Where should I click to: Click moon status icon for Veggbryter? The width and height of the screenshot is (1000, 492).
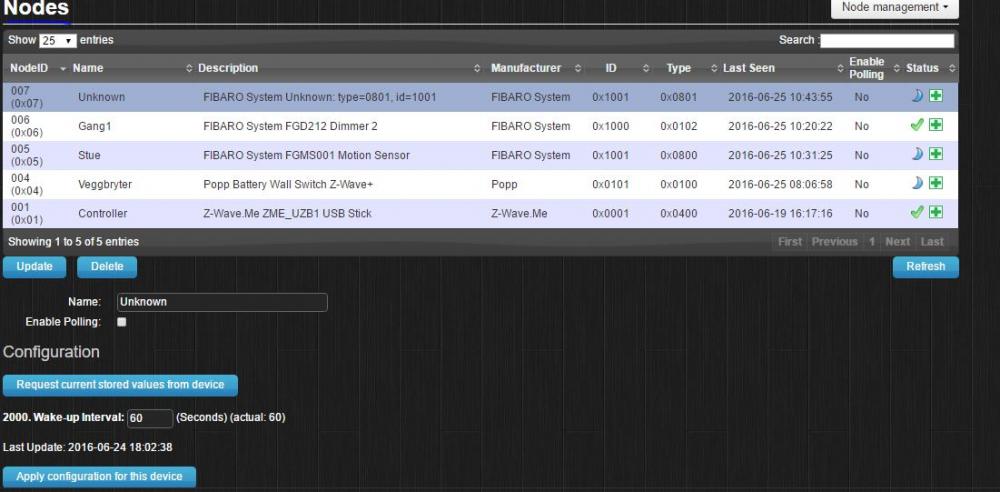coord(917,183)
